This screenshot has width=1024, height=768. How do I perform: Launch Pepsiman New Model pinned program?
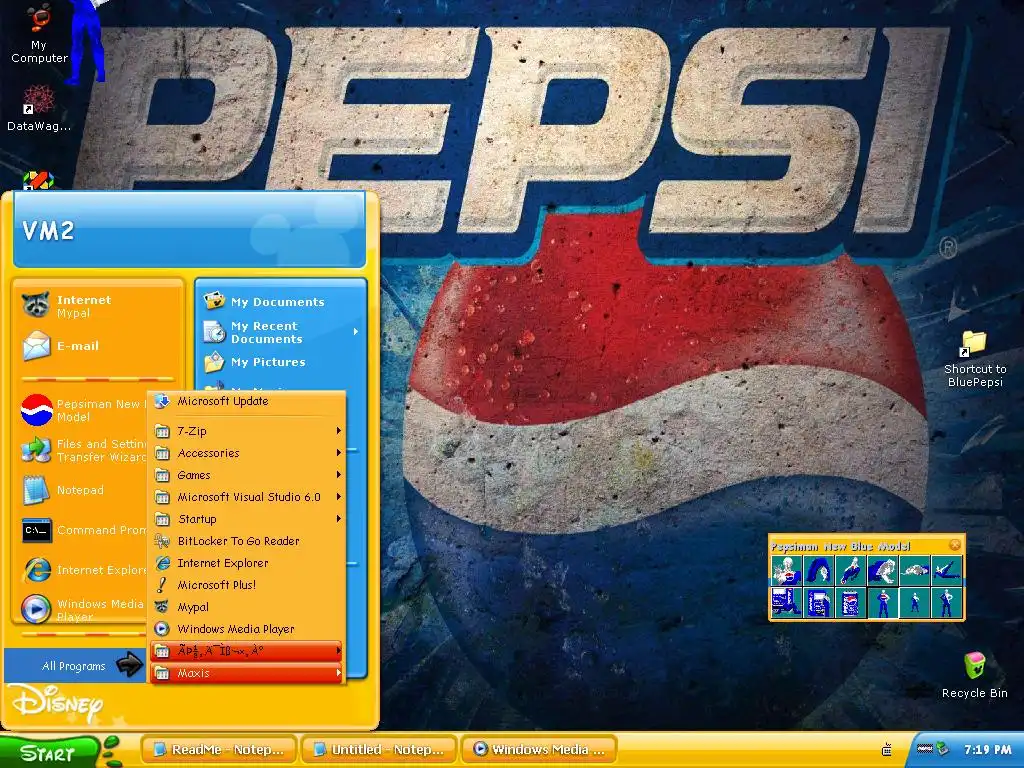(84, 410)
